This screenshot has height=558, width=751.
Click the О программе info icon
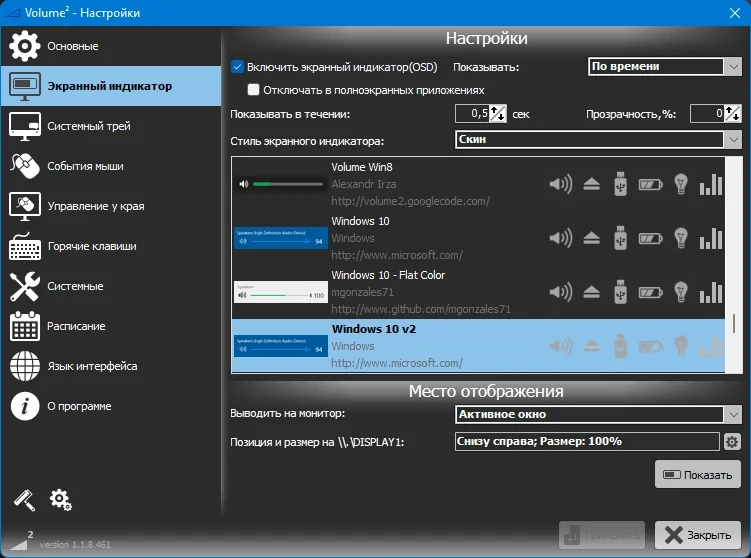coord(25,406)
